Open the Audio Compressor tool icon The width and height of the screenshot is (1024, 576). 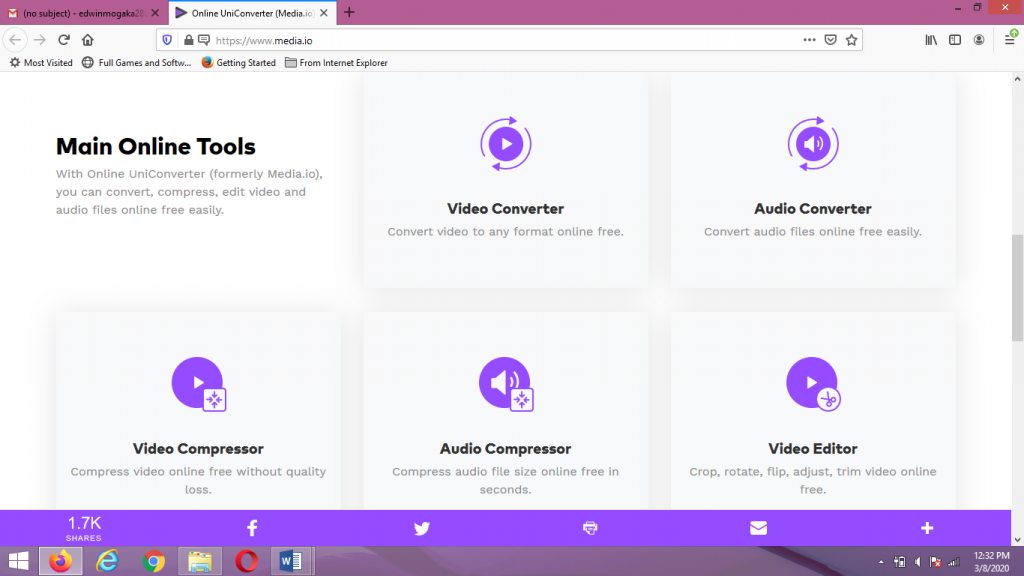tap(506, 384)
